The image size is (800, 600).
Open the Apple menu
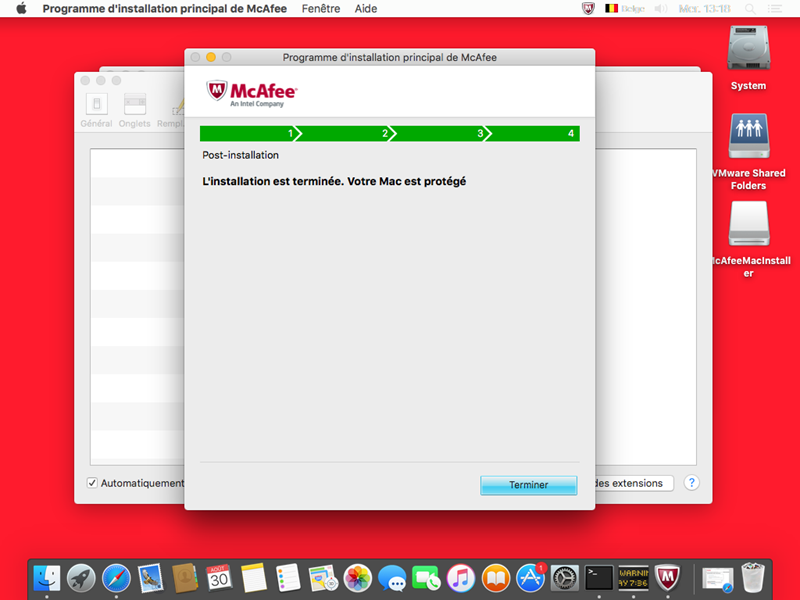pos(21,9)
